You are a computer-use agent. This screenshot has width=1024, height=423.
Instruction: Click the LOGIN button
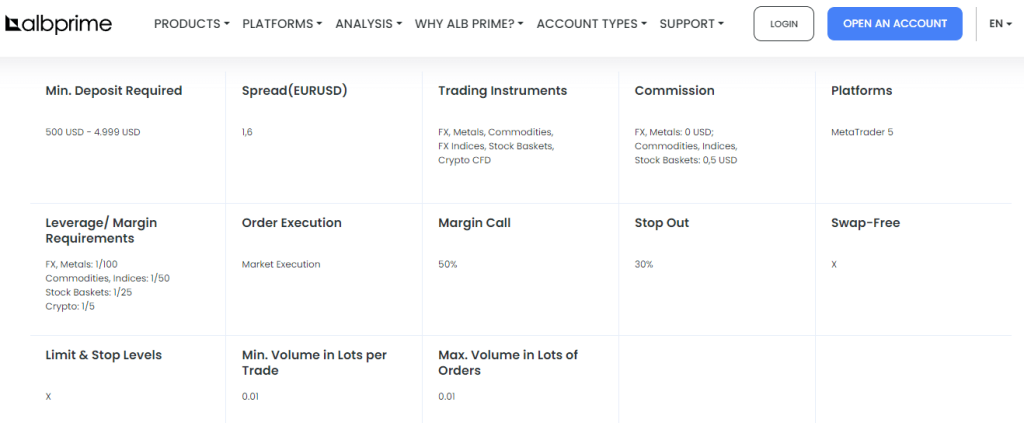pyautogui.click(x=784, y=24)
